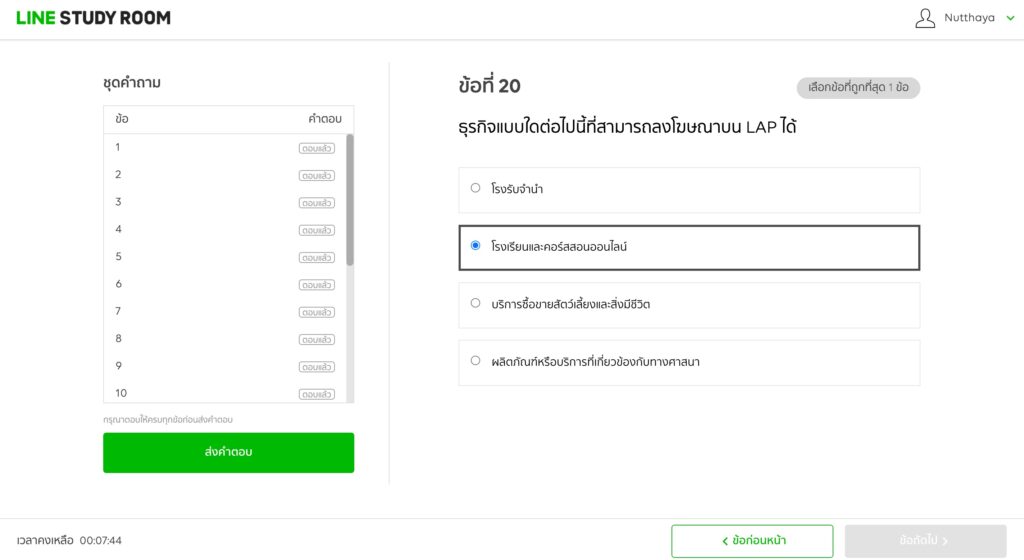Select โรงเรียนและคอร์สสอนออนไลน์ radio option

click(475, 245)
